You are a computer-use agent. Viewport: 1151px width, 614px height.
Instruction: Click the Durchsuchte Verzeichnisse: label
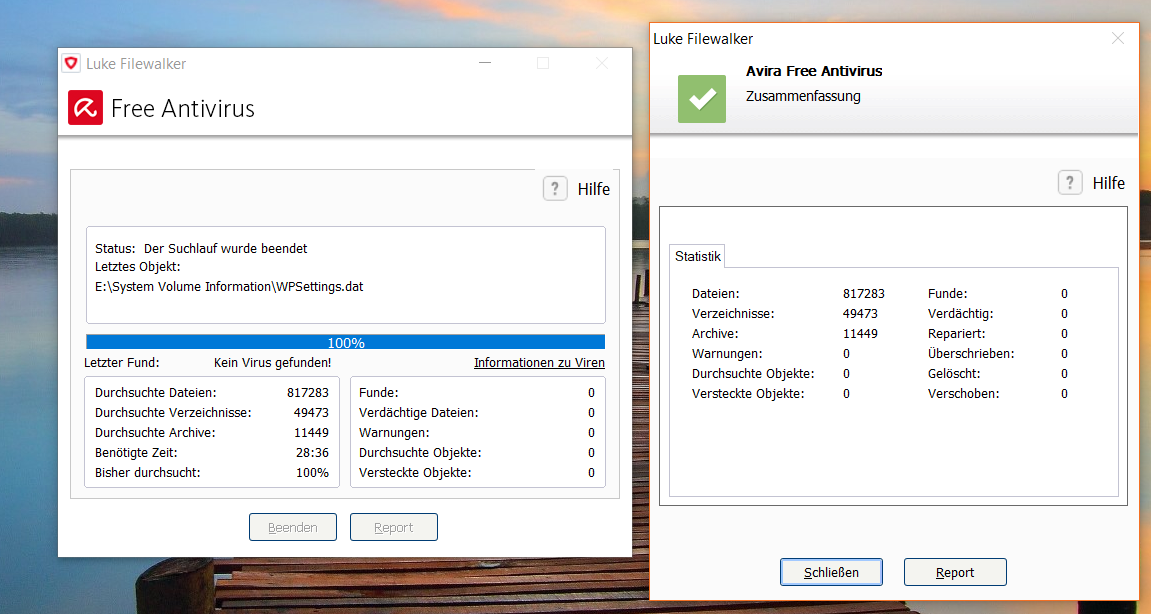[x=173, y=413]
